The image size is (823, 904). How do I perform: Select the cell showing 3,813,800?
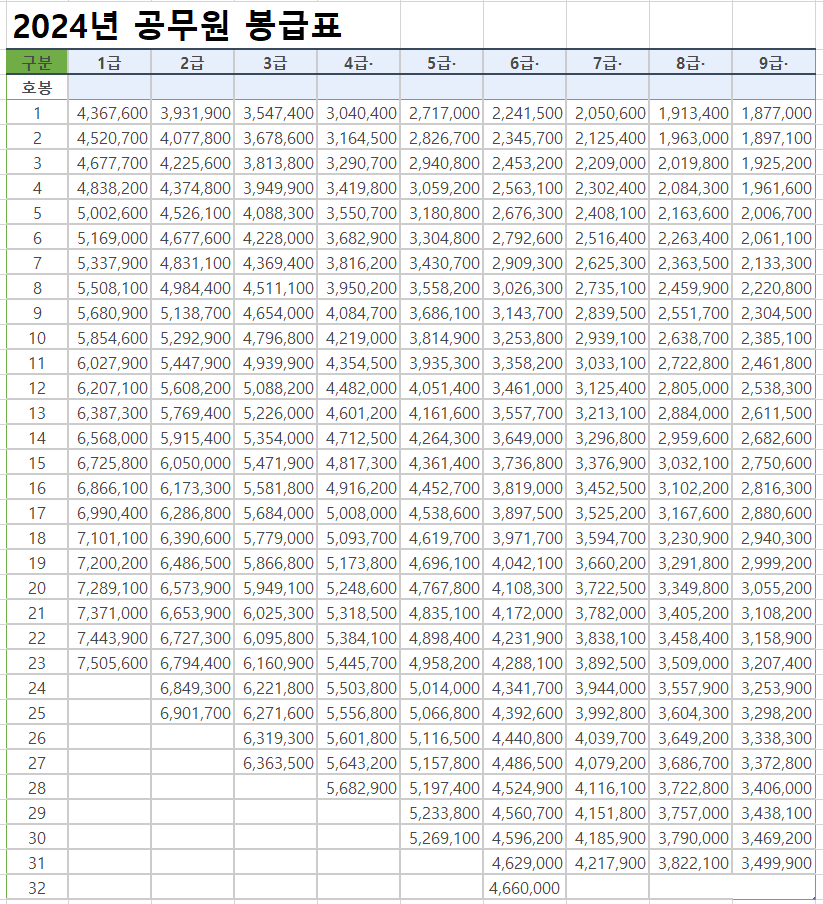coord(275,163)
